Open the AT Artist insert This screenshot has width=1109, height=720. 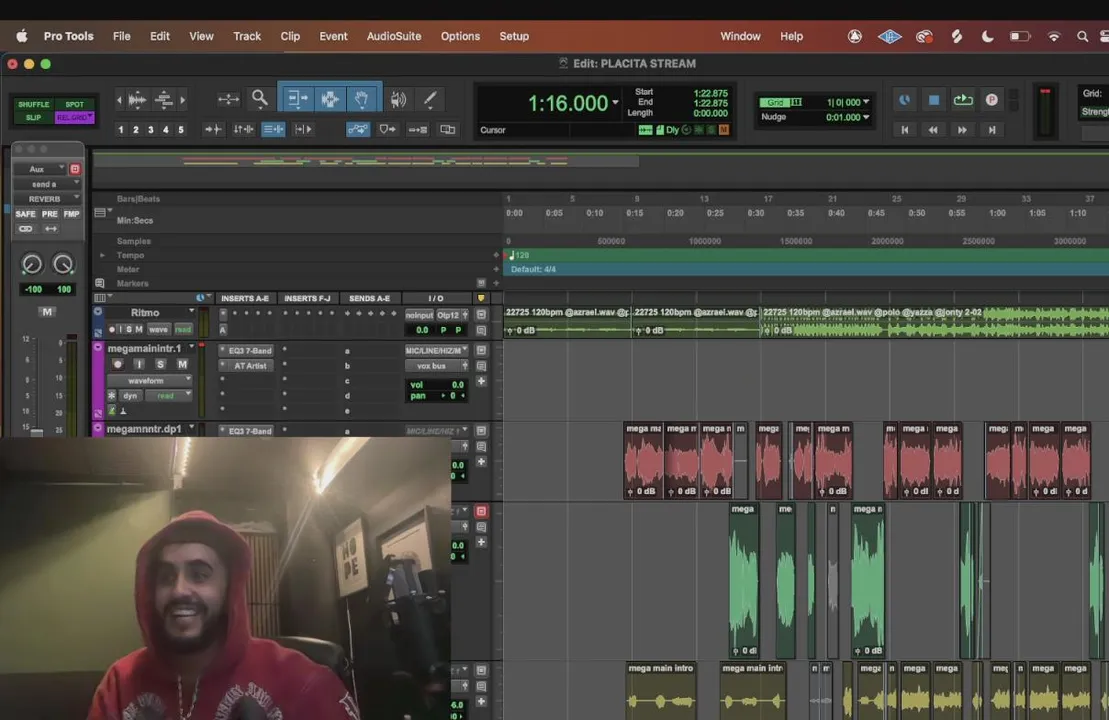pyautogui.click(x=249, y=366)
